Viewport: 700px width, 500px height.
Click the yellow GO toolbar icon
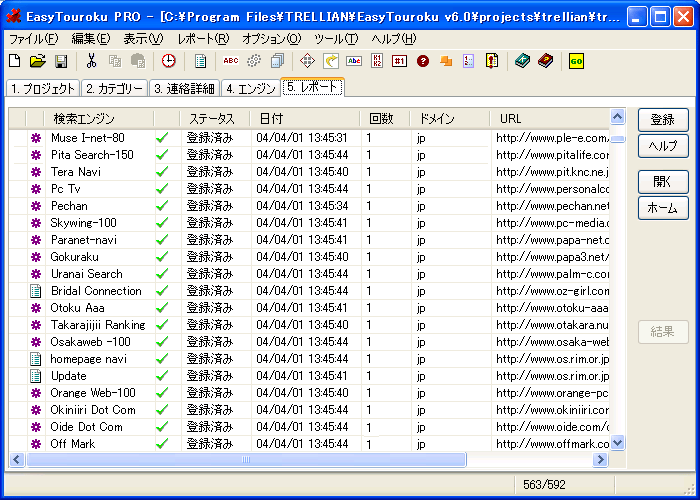point(576,61)
